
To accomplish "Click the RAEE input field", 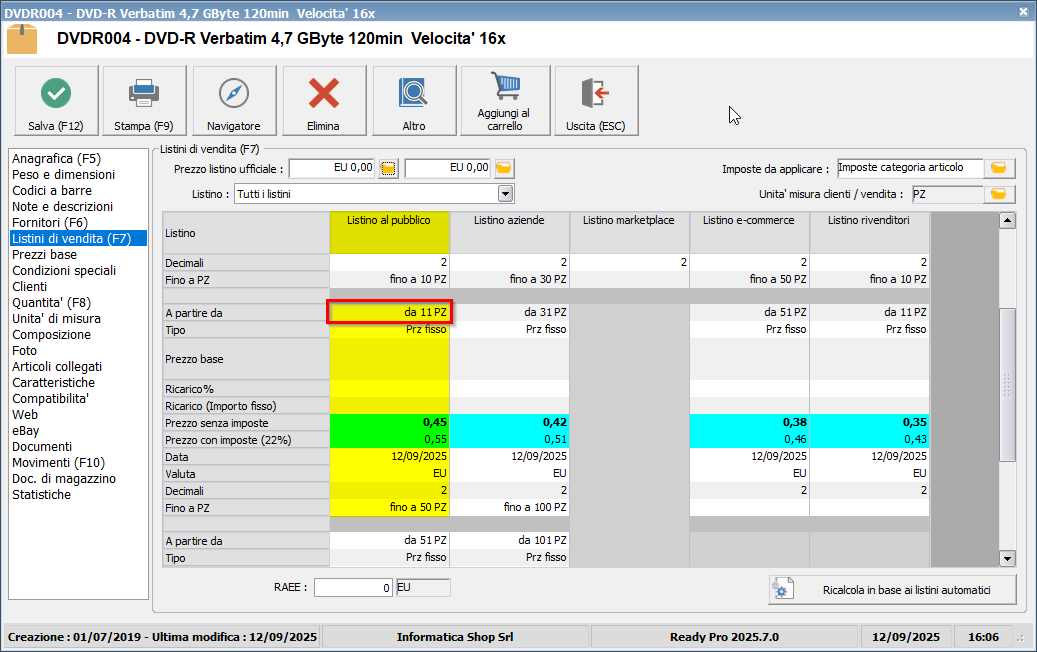I will tap(353, 588).
